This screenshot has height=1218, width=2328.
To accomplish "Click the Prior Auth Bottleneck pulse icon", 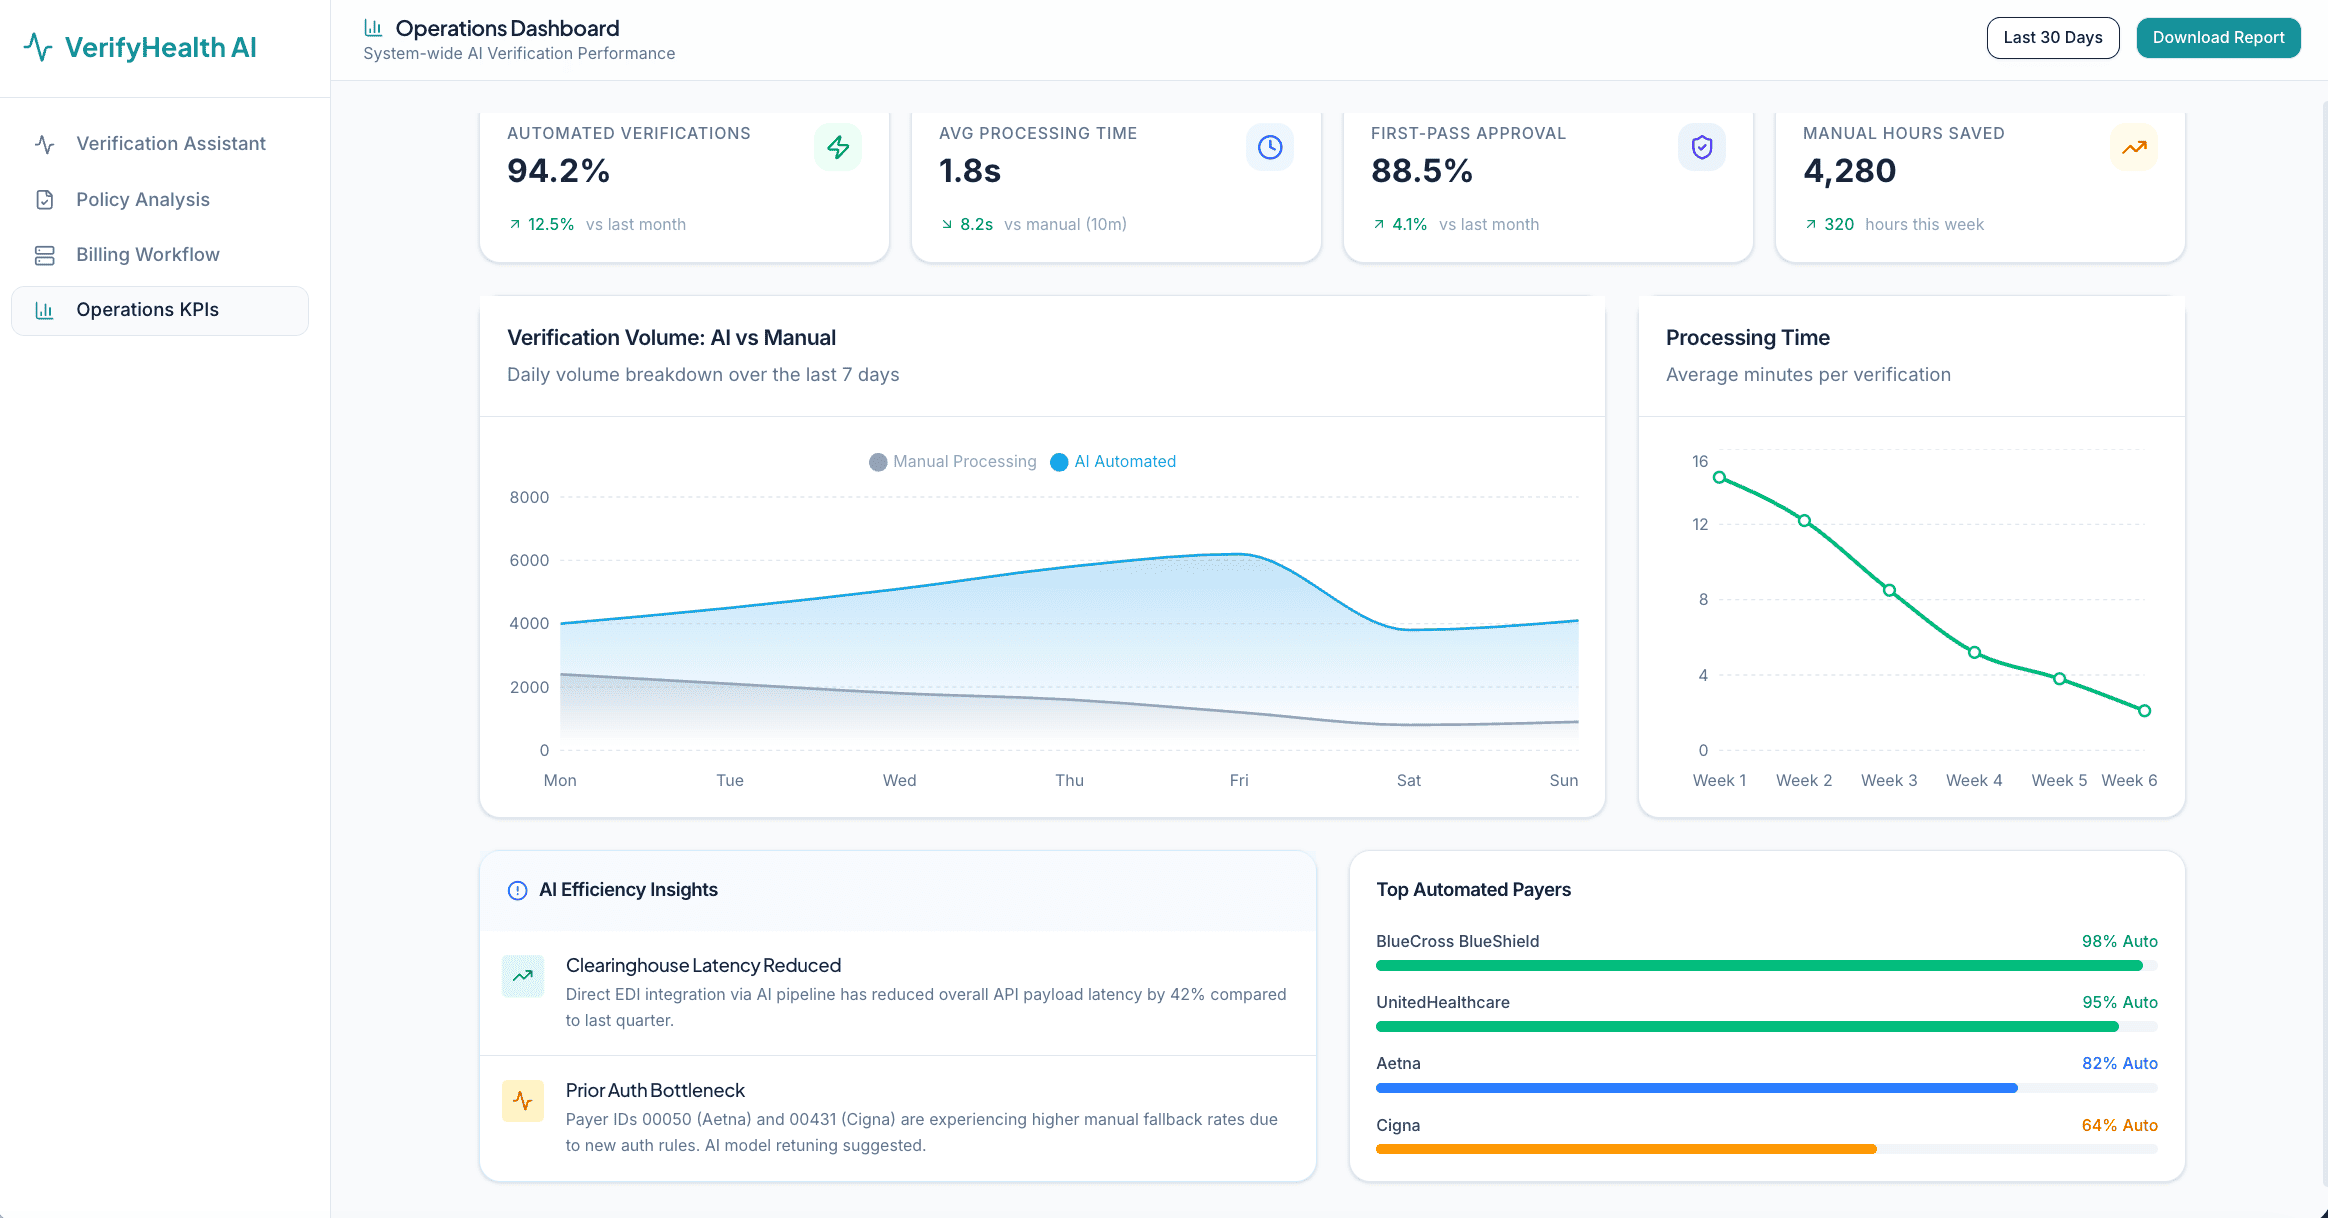I will click(x=523, y=1101).
